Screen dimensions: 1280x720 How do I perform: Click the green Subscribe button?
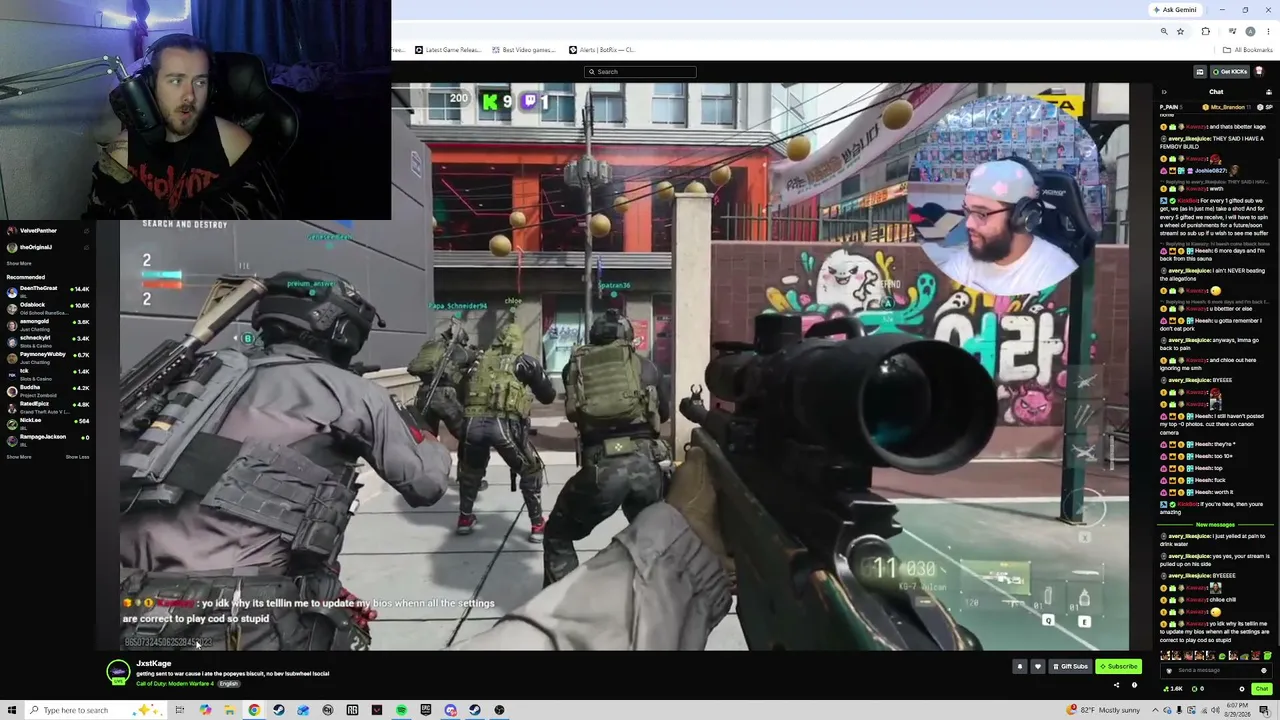(x=1118, y=666)
